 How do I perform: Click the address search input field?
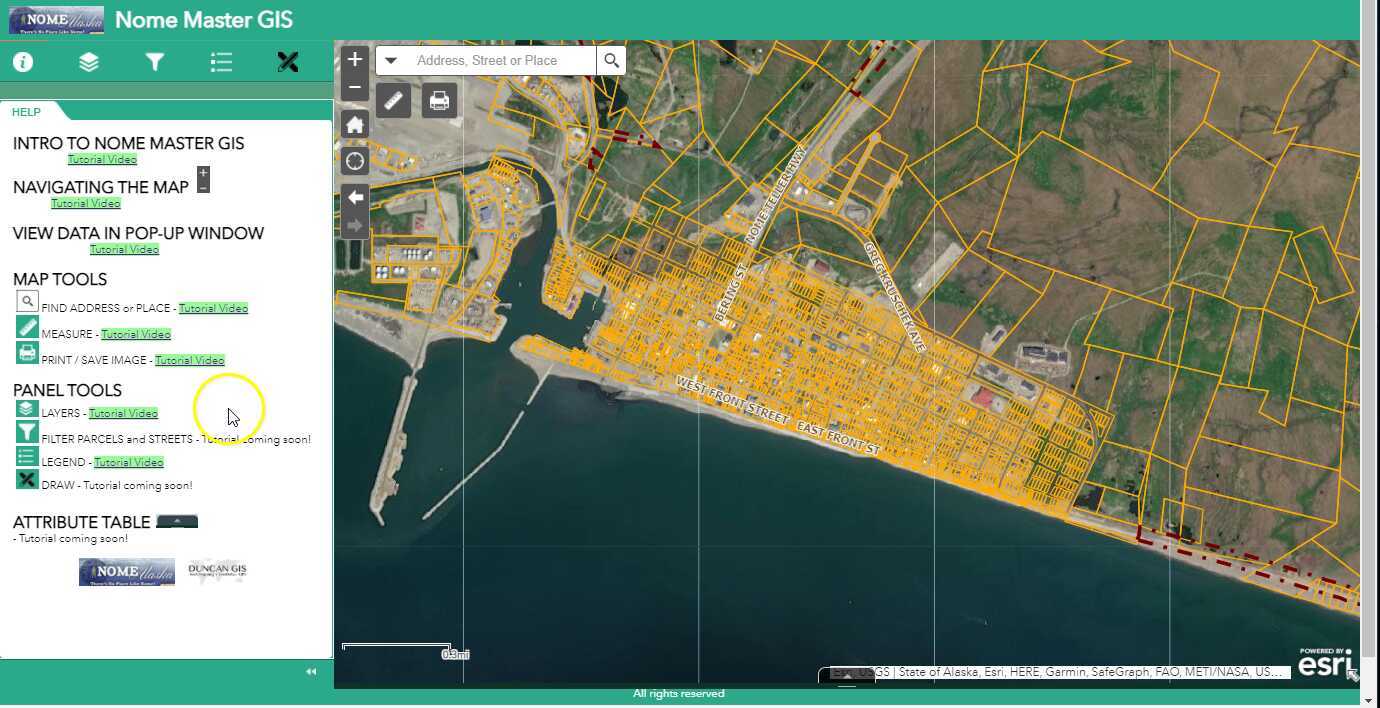coord(500,61)
